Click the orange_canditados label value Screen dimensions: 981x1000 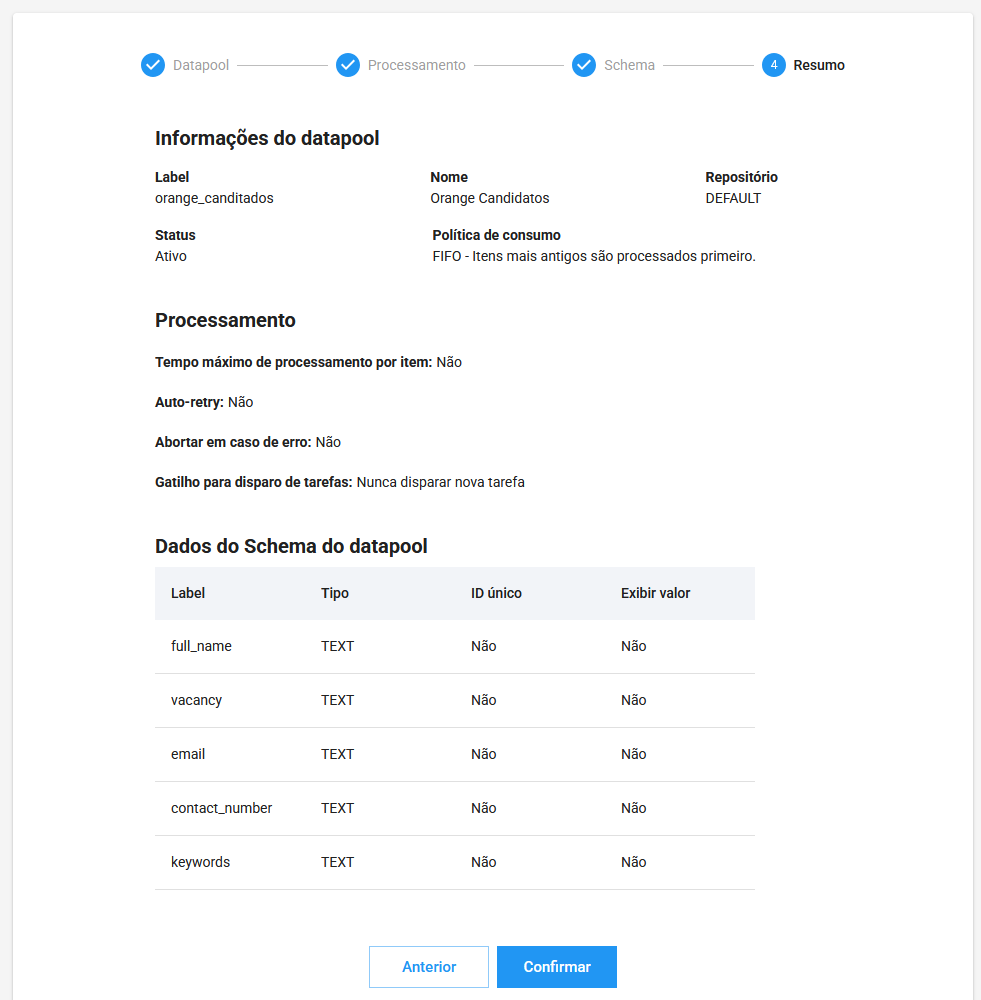[214, 198]
